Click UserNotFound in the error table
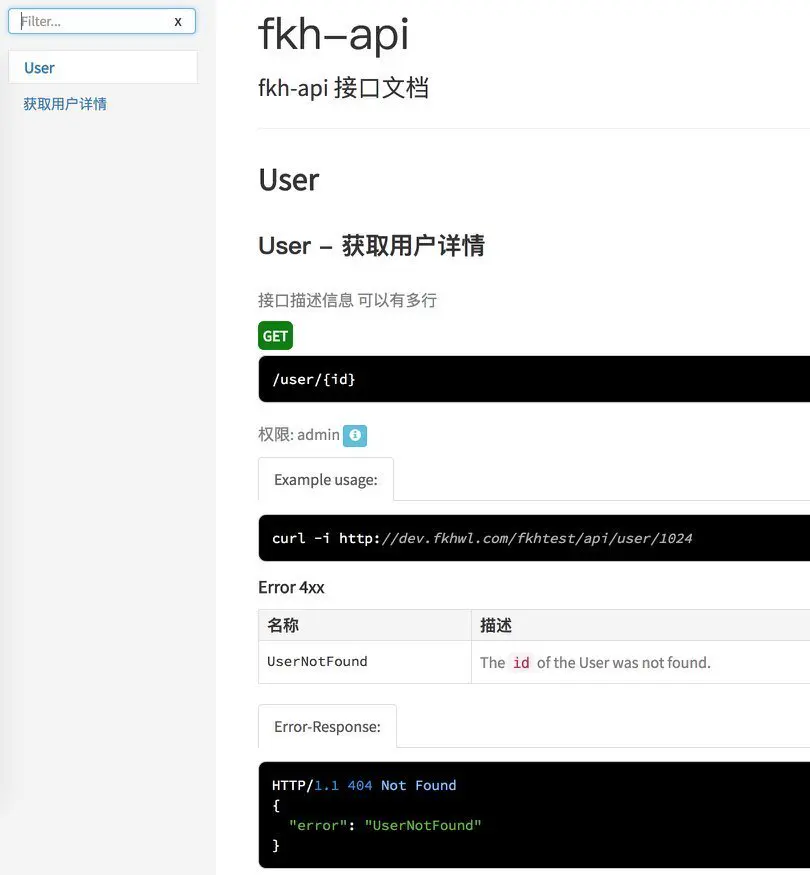Viewport: 810px width, 875px height. coord(317,661)
